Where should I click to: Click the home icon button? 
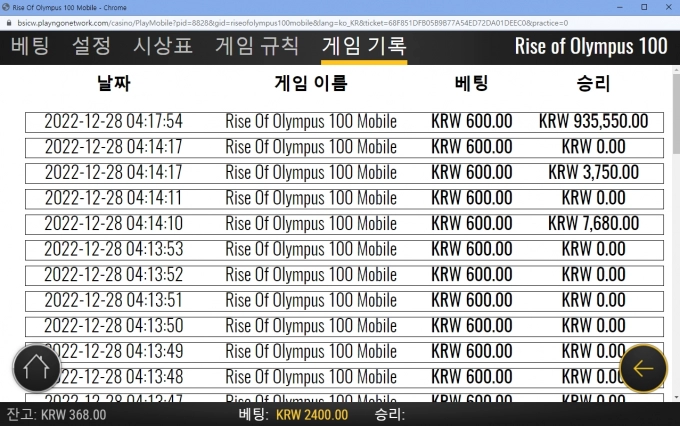[x=36, y=368]
